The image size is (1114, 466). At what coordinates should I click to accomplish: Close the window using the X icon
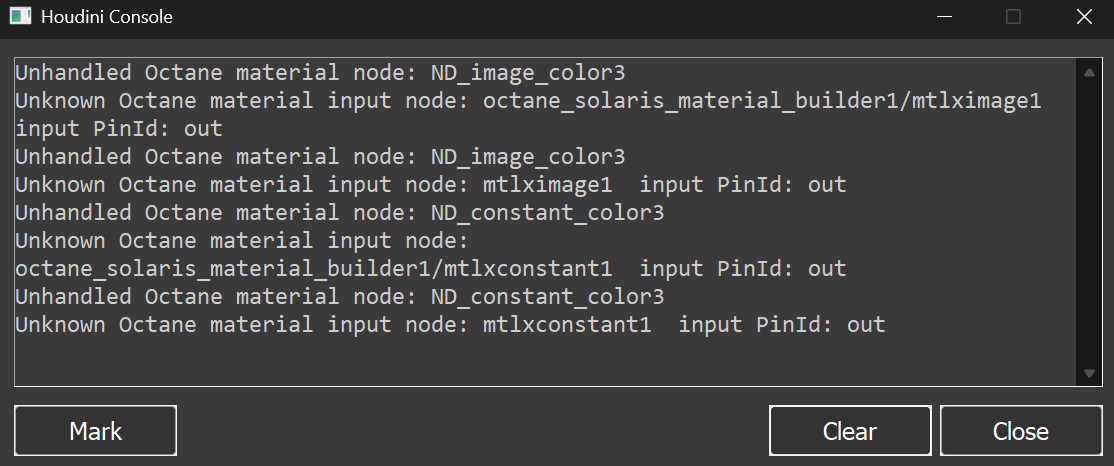pos(1084,16)
